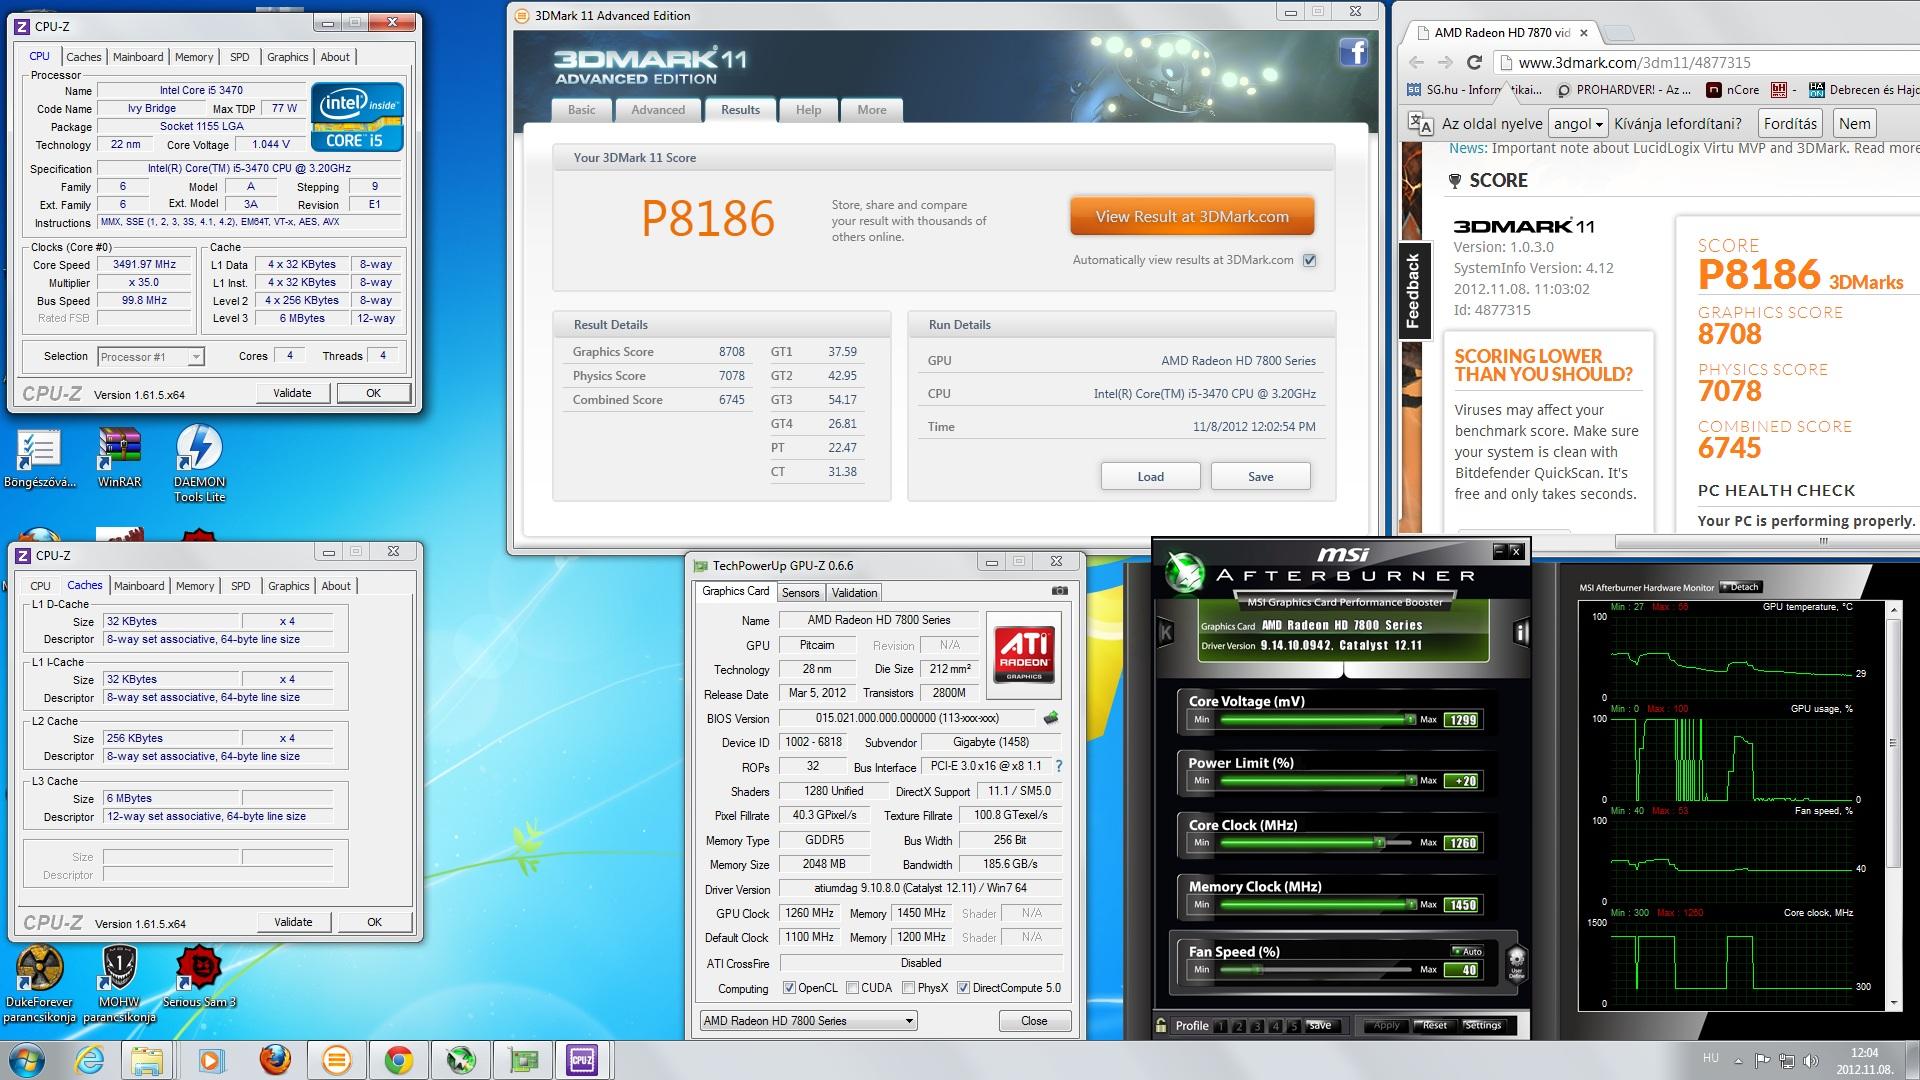Switch to Chrome in the taskbar
Screen dimensions: 1920x1080
pos(398,1059)
